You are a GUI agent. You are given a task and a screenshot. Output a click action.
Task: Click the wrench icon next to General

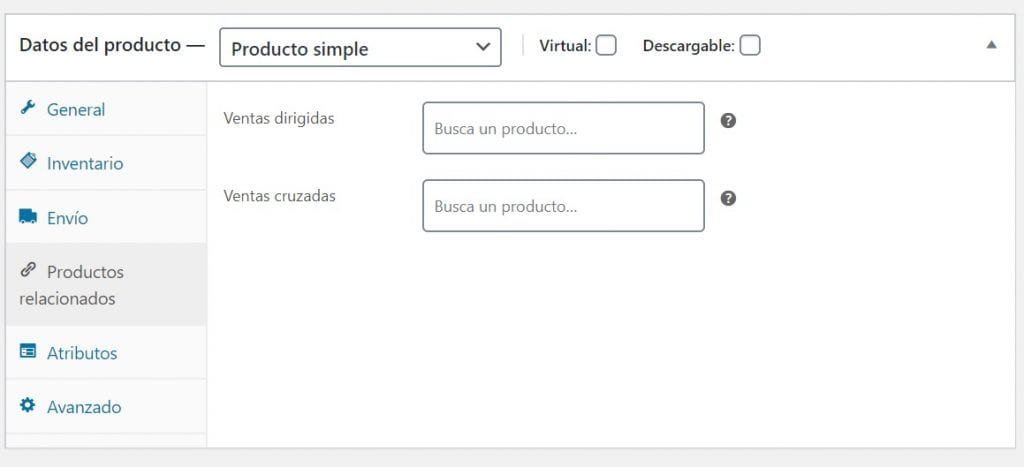[x=27, y=108]
